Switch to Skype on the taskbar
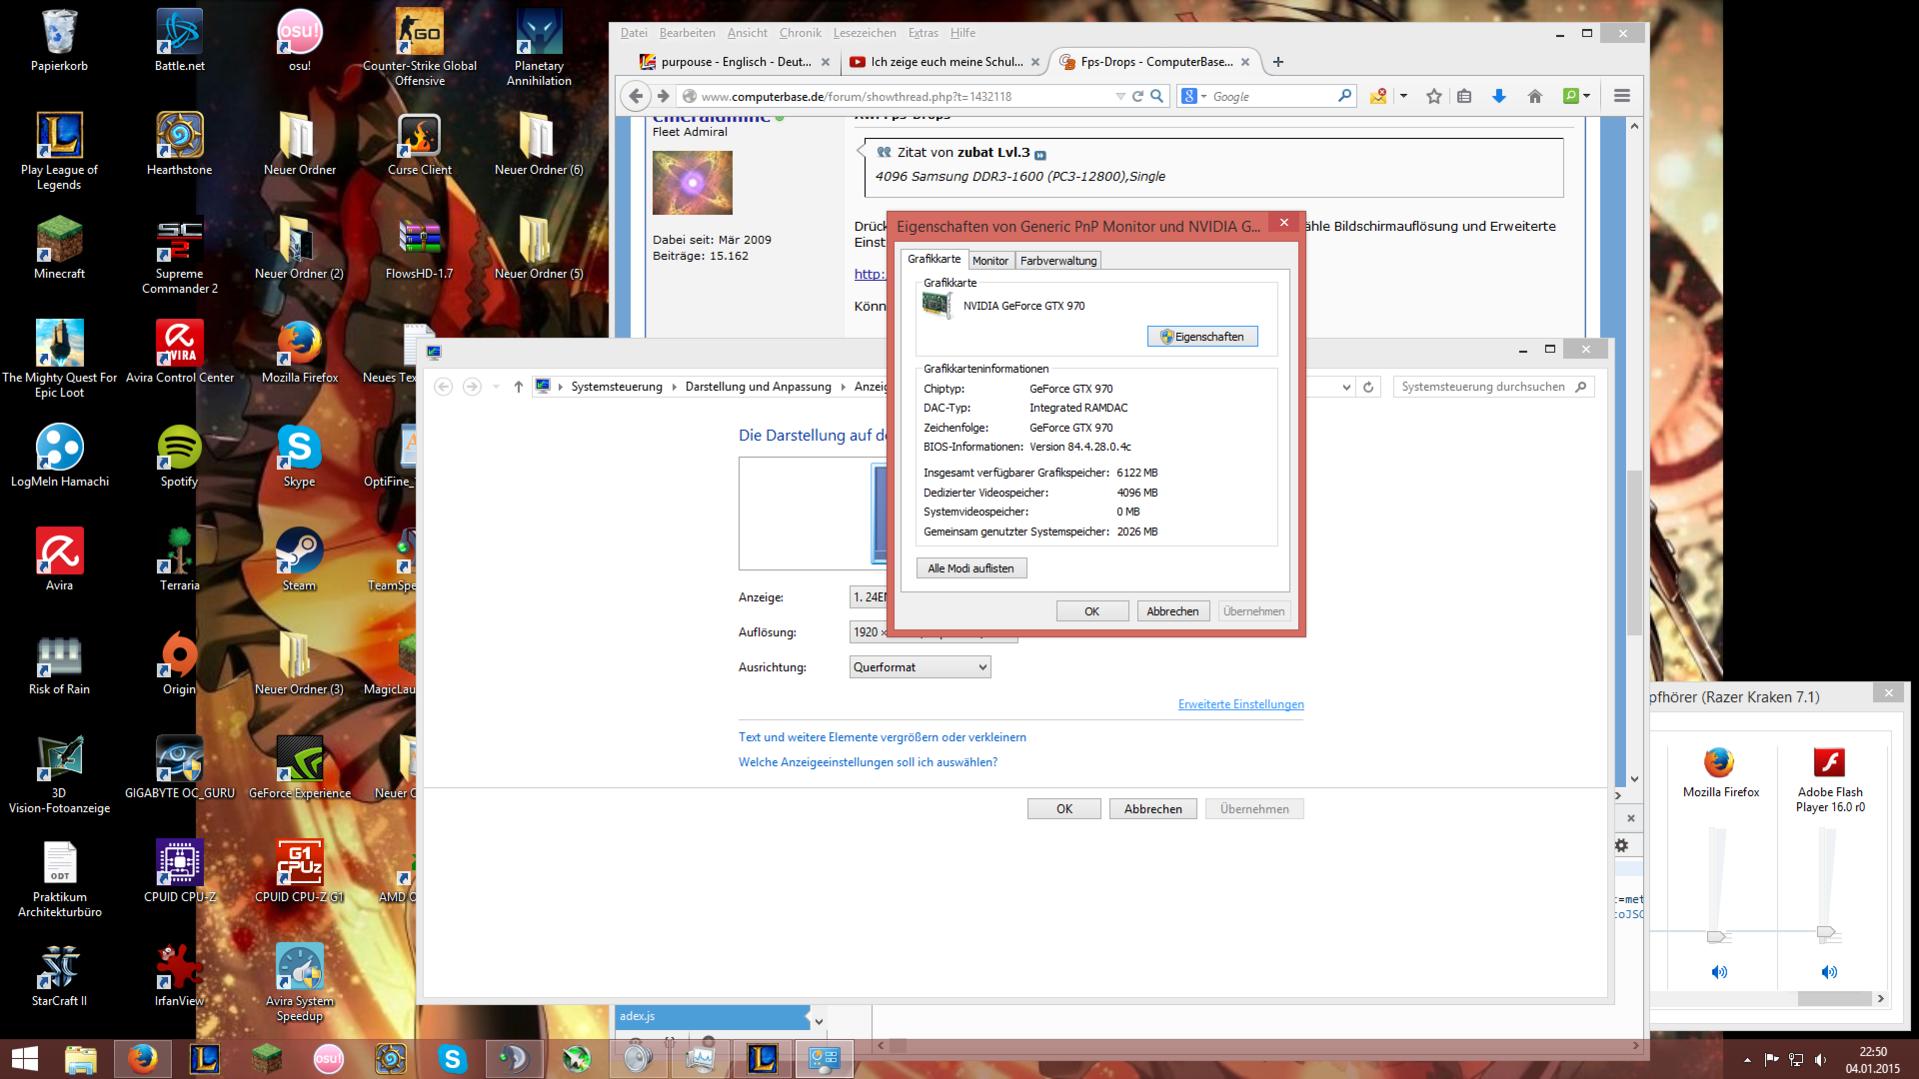This screenshot has height=1079, width=1919. (452, 1059)
